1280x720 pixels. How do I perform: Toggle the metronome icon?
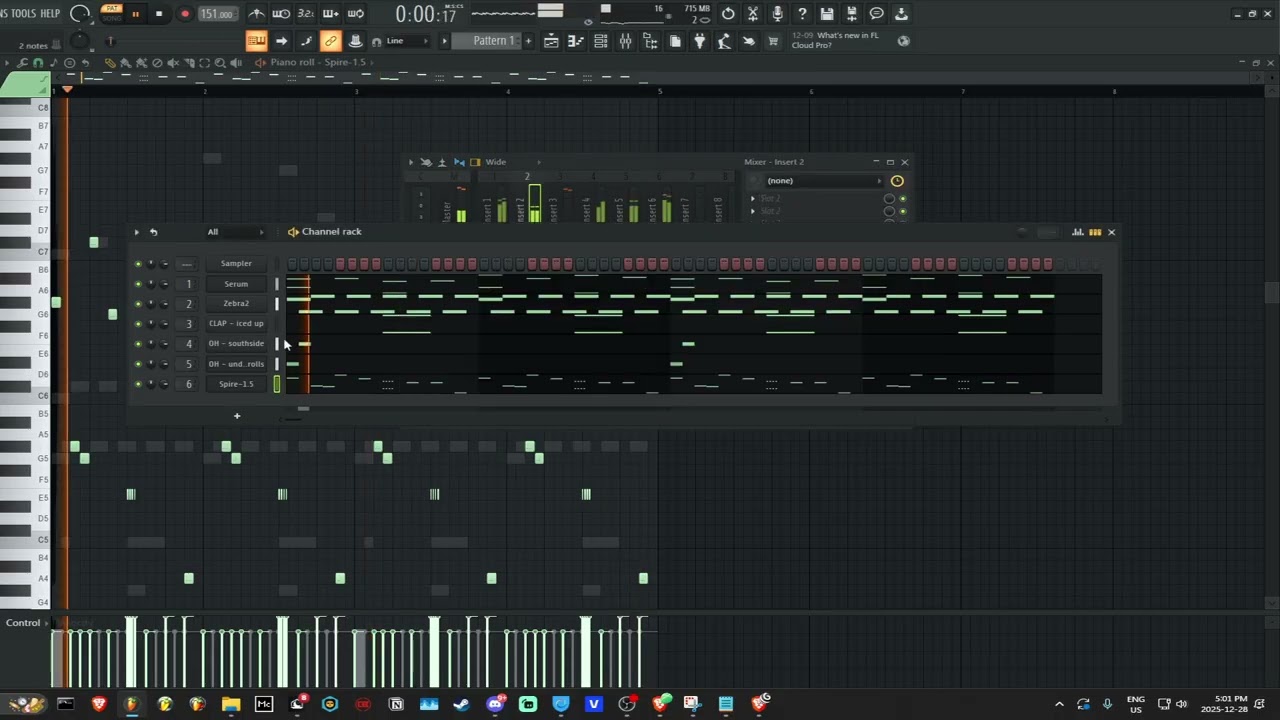(257, 14)
